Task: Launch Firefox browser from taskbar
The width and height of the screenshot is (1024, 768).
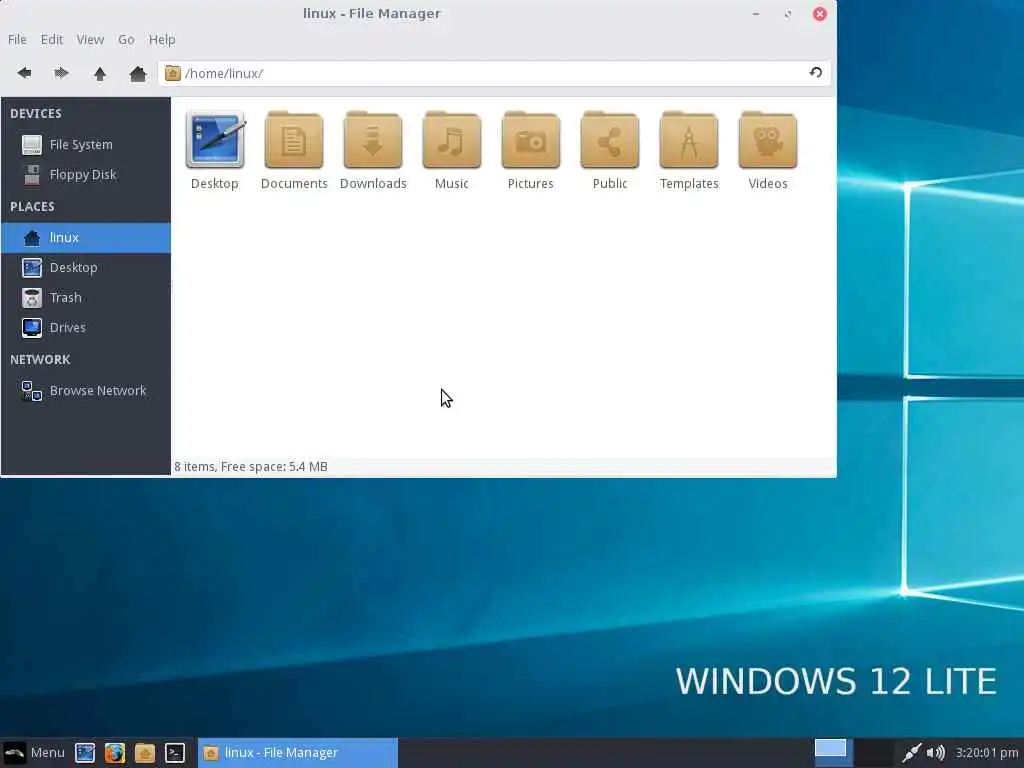Action: [115, 753]
